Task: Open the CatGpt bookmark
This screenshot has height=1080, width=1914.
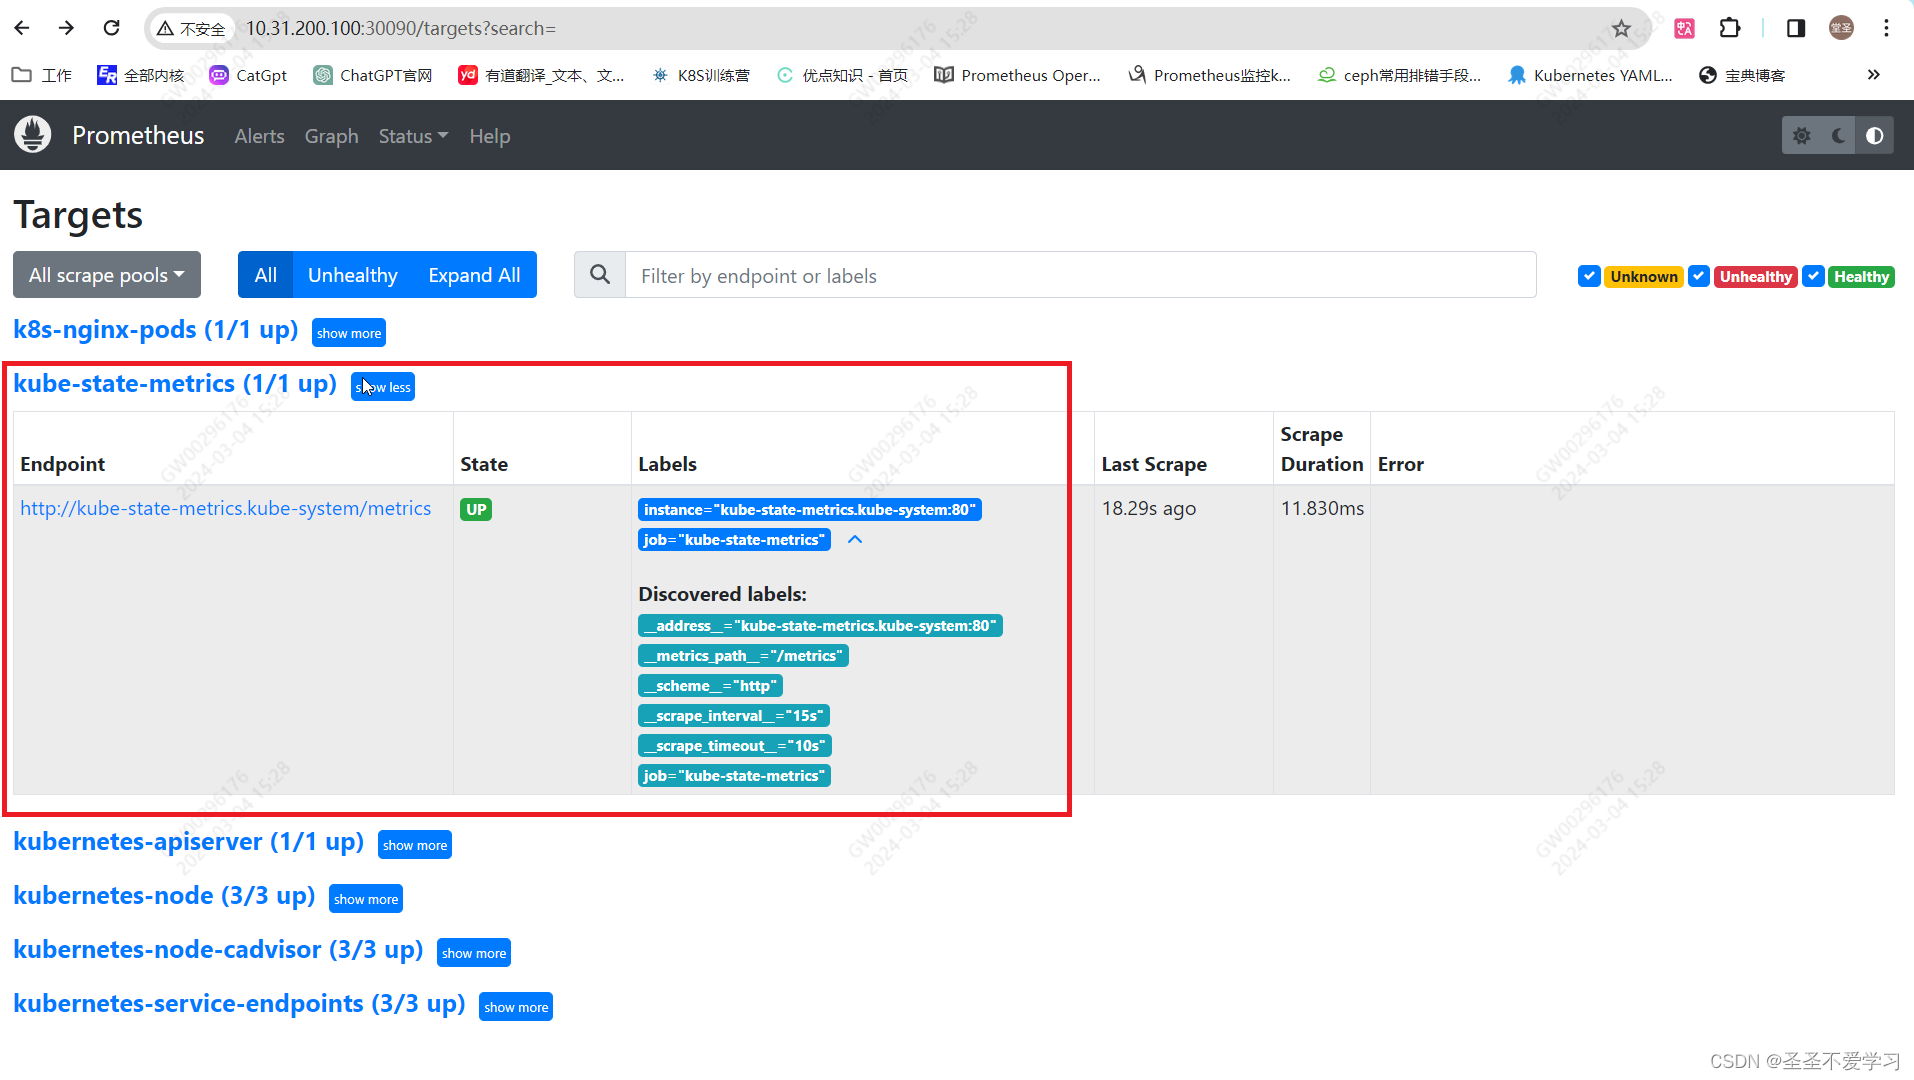Action: point(248,75)
